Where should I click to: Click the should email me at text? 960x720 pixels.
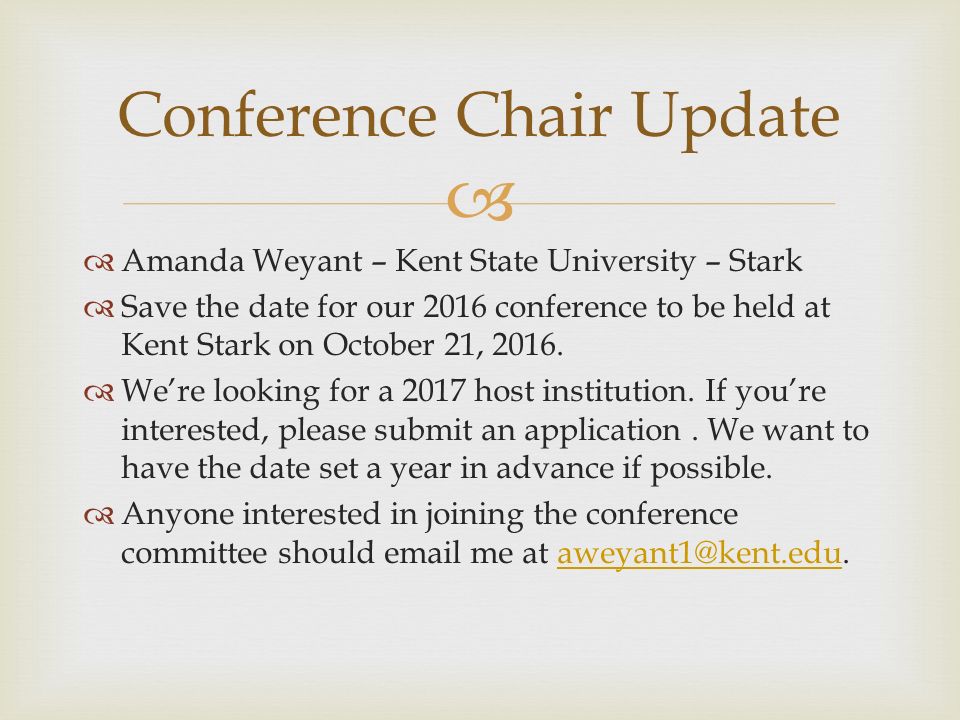tap(413, 553)
